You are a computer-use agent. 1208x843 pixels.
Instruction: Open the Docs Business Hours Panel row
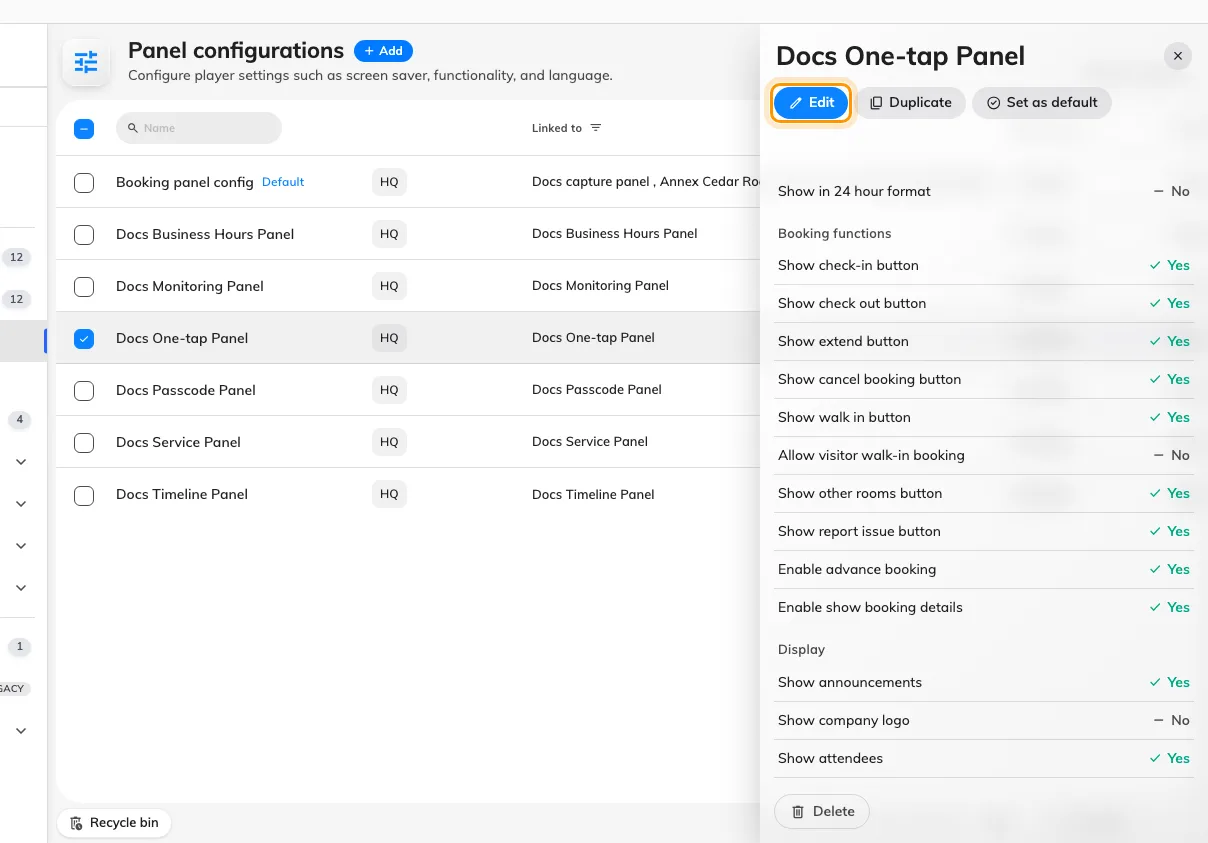408,234
